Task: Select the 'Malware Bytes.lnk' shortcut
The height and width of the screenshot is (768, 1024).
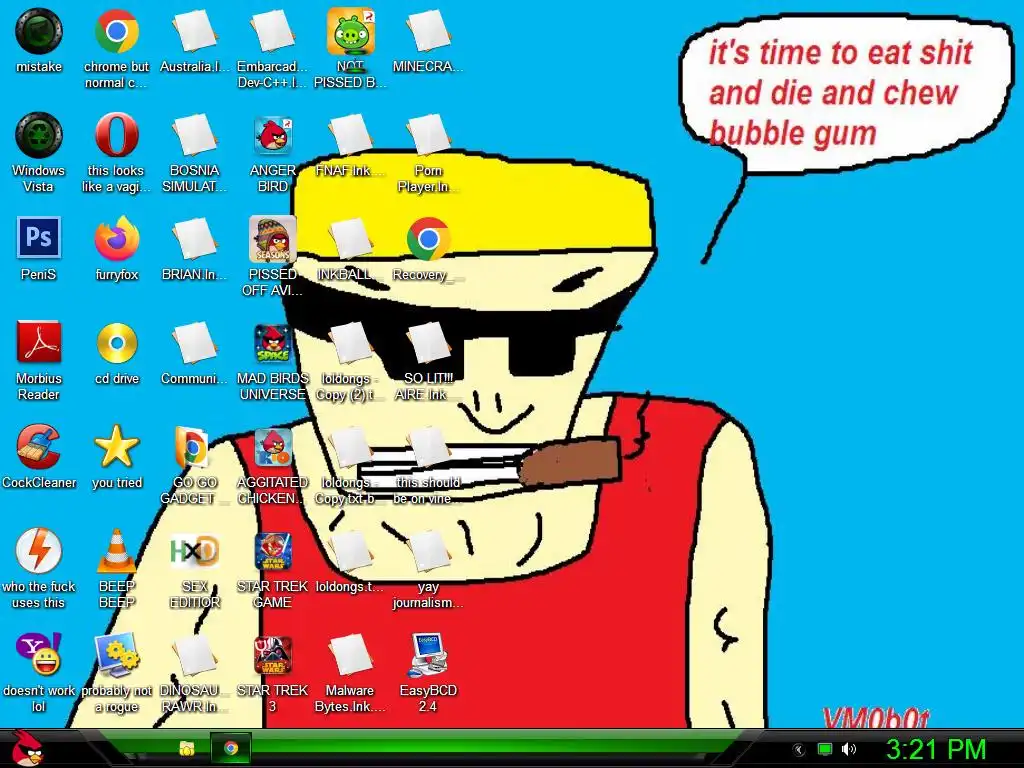Action: tap(351, 654)
